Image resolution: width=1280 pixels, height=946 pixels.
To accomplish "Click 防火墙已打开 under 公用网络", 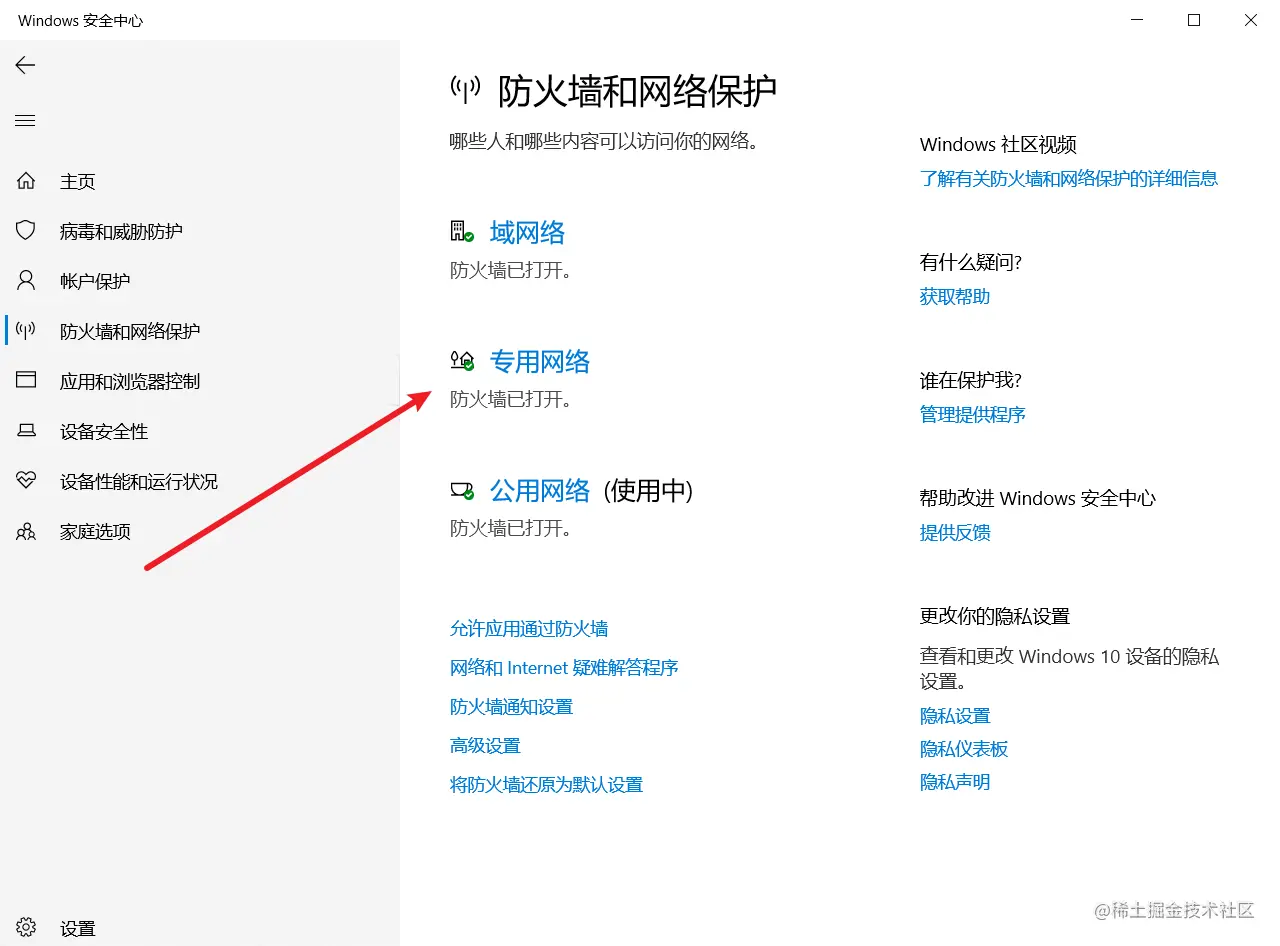I will pos(510,528).
